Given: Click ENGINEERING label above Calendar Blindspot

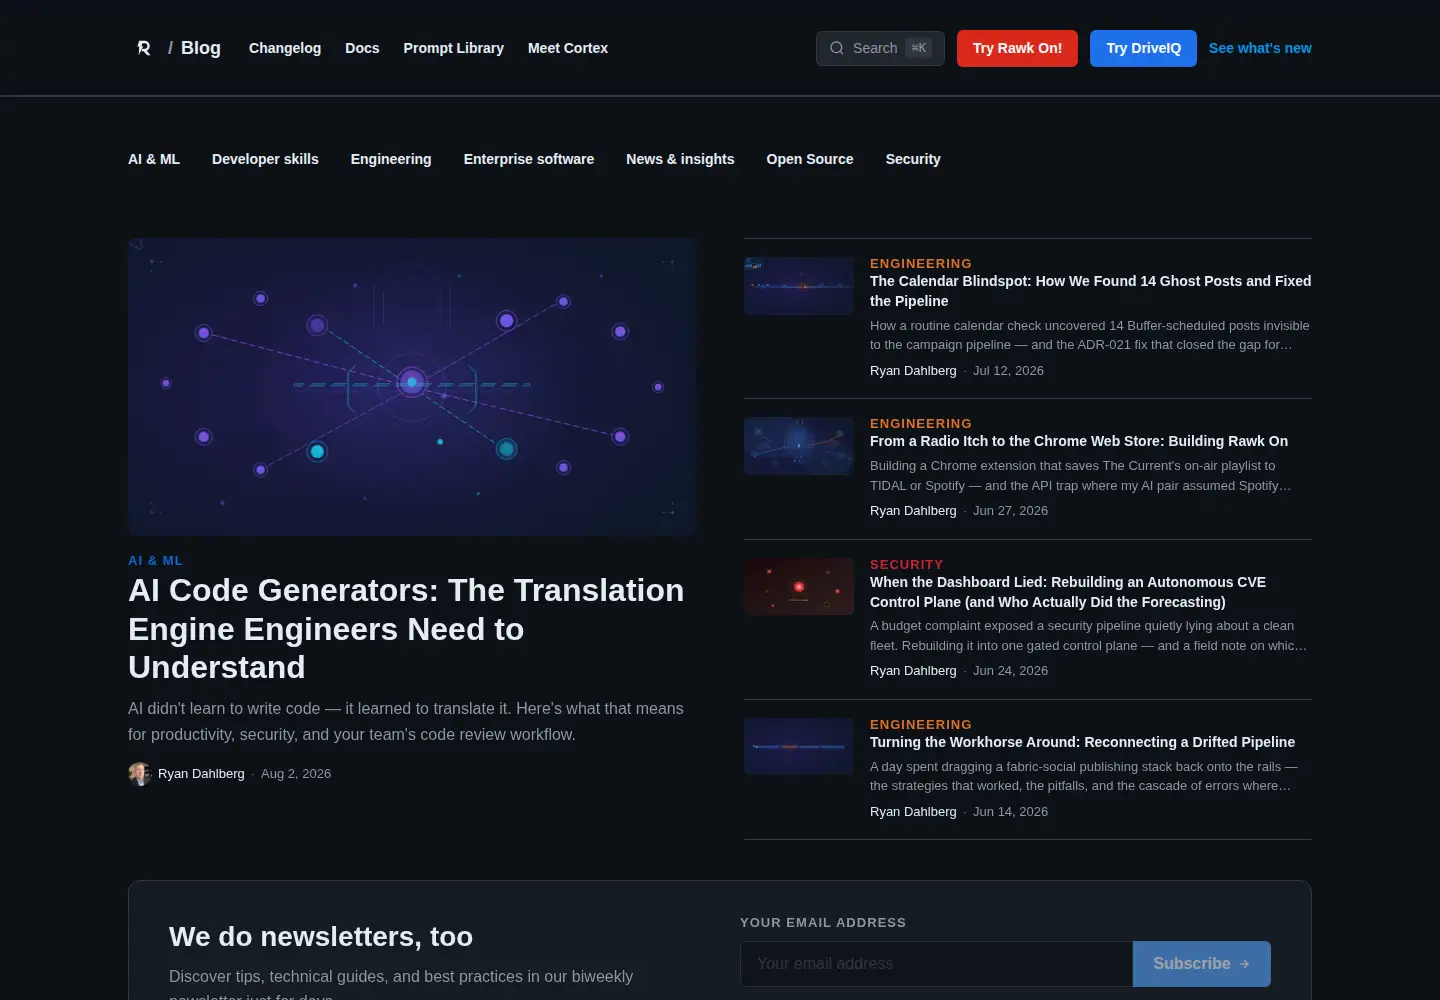Looking at the screenshot, I should tap(921, 264).
